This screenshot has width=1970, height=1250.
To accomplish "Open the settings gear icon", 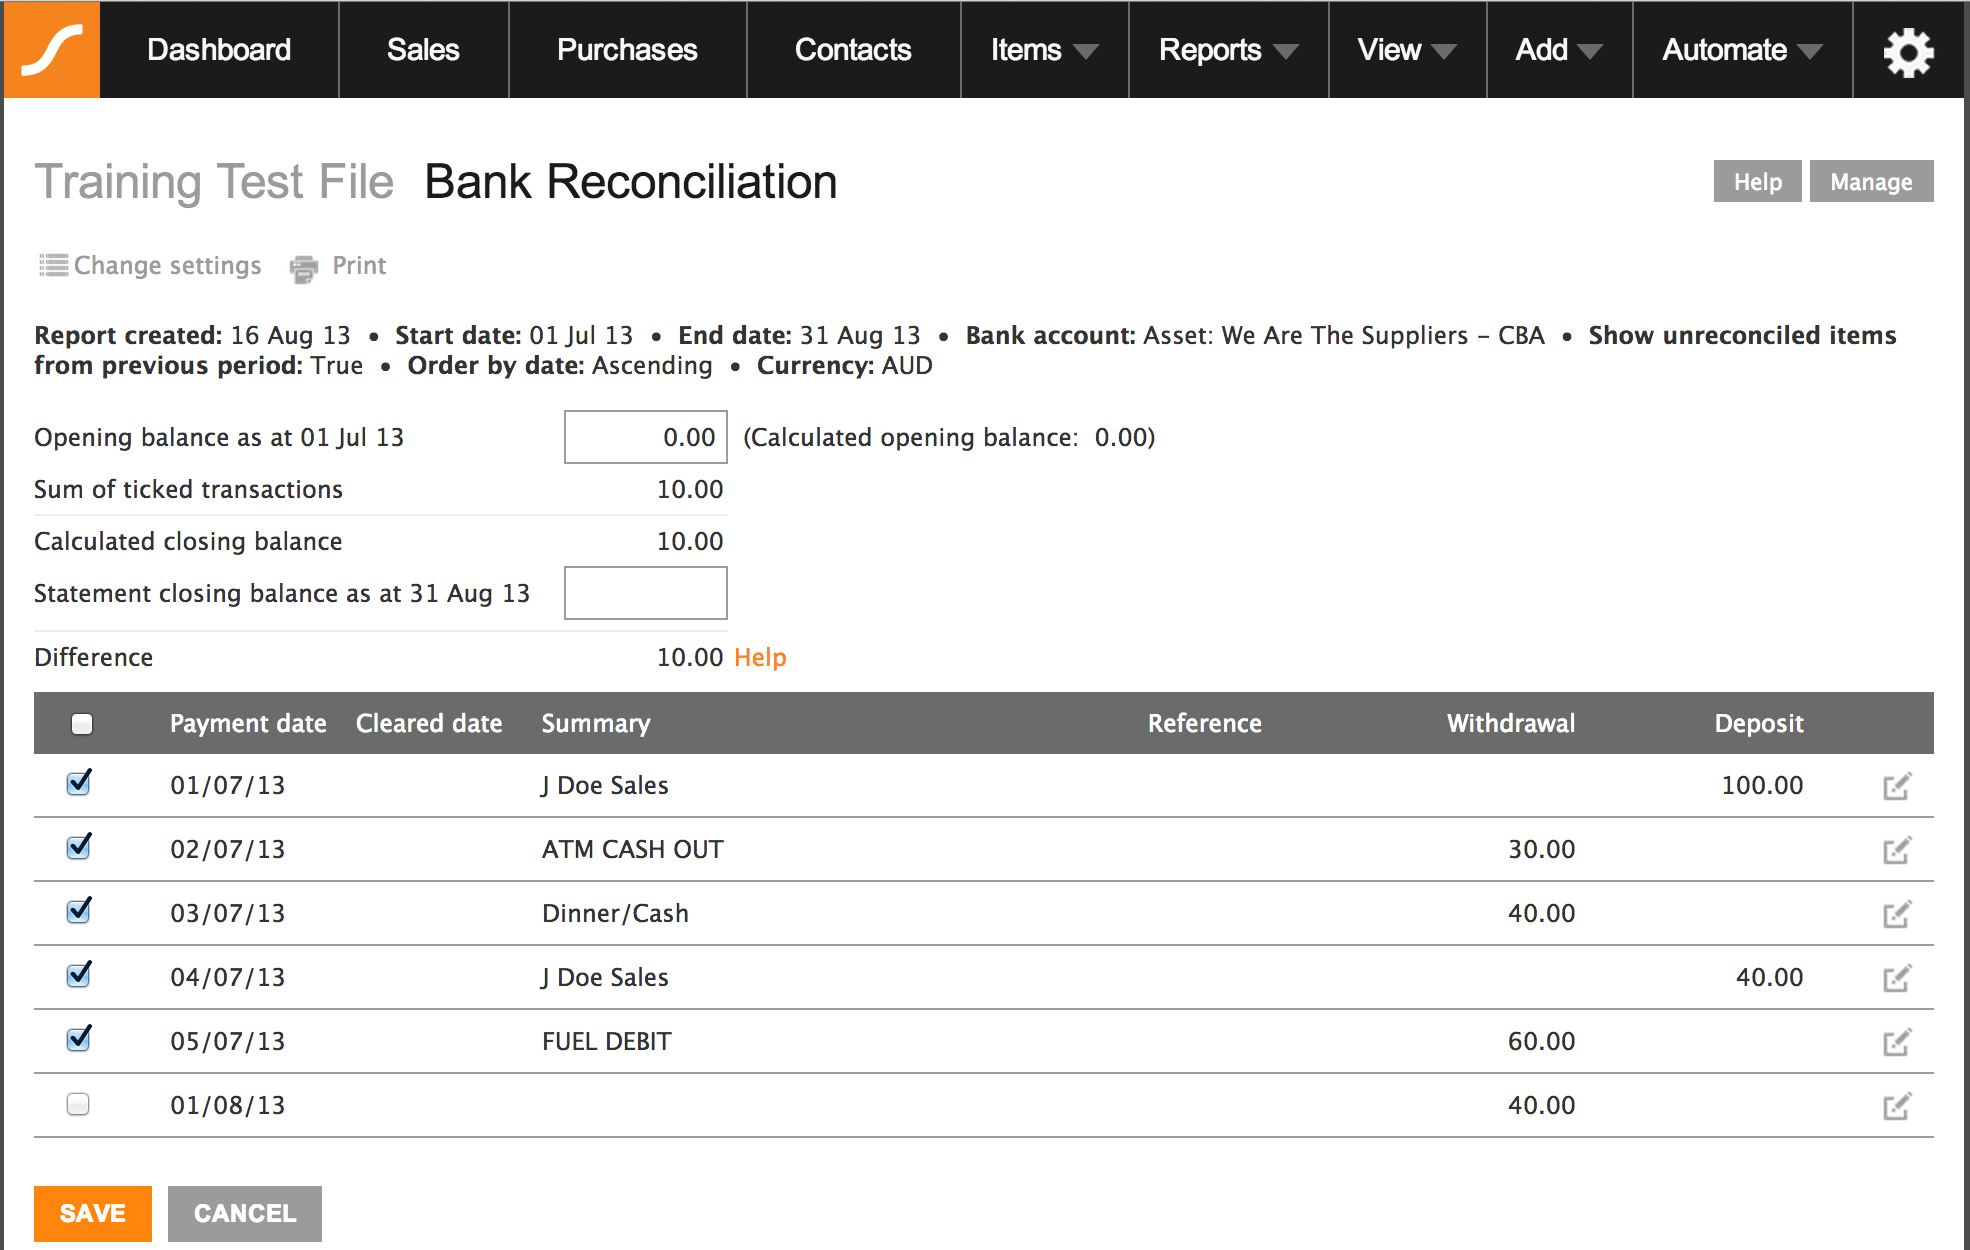I will [1908, 51].
